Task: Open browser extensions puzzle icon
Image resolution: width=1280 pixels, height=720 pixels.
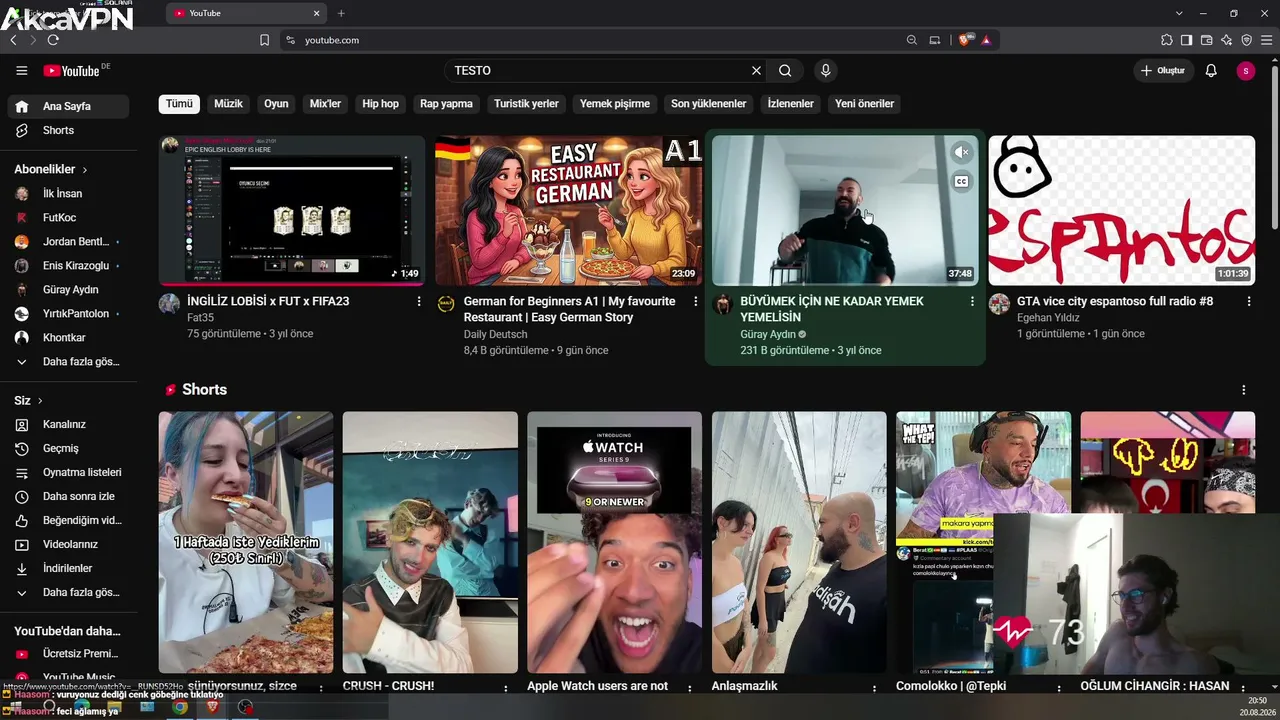Action: click(x=1166, y=40)
